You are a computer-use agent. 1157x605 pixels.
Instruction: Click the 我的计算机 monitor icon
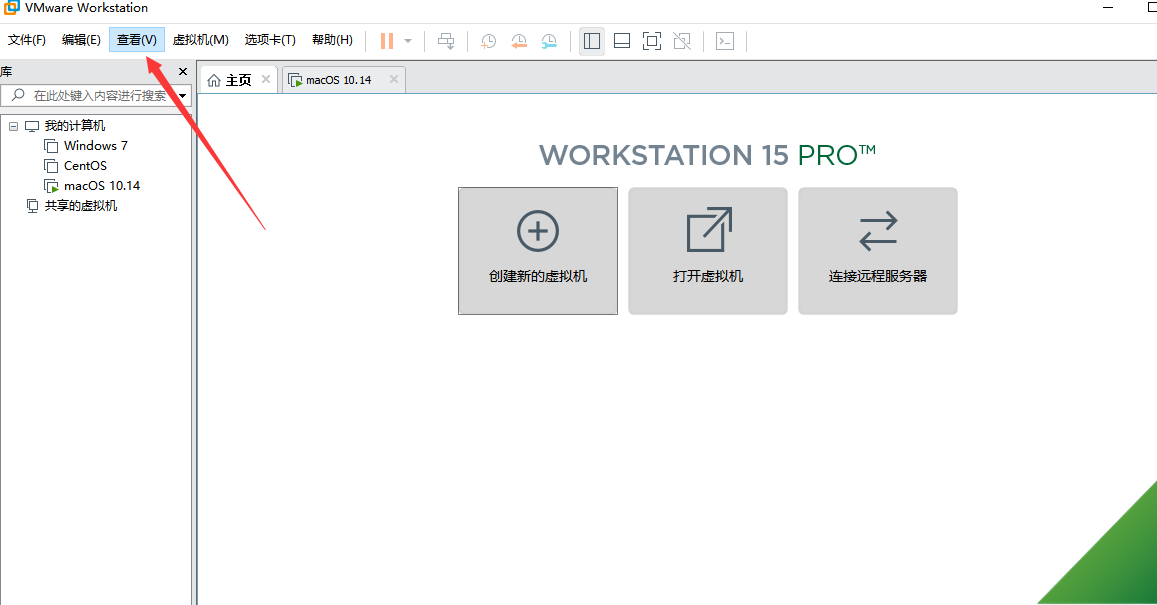pos(32,126)
